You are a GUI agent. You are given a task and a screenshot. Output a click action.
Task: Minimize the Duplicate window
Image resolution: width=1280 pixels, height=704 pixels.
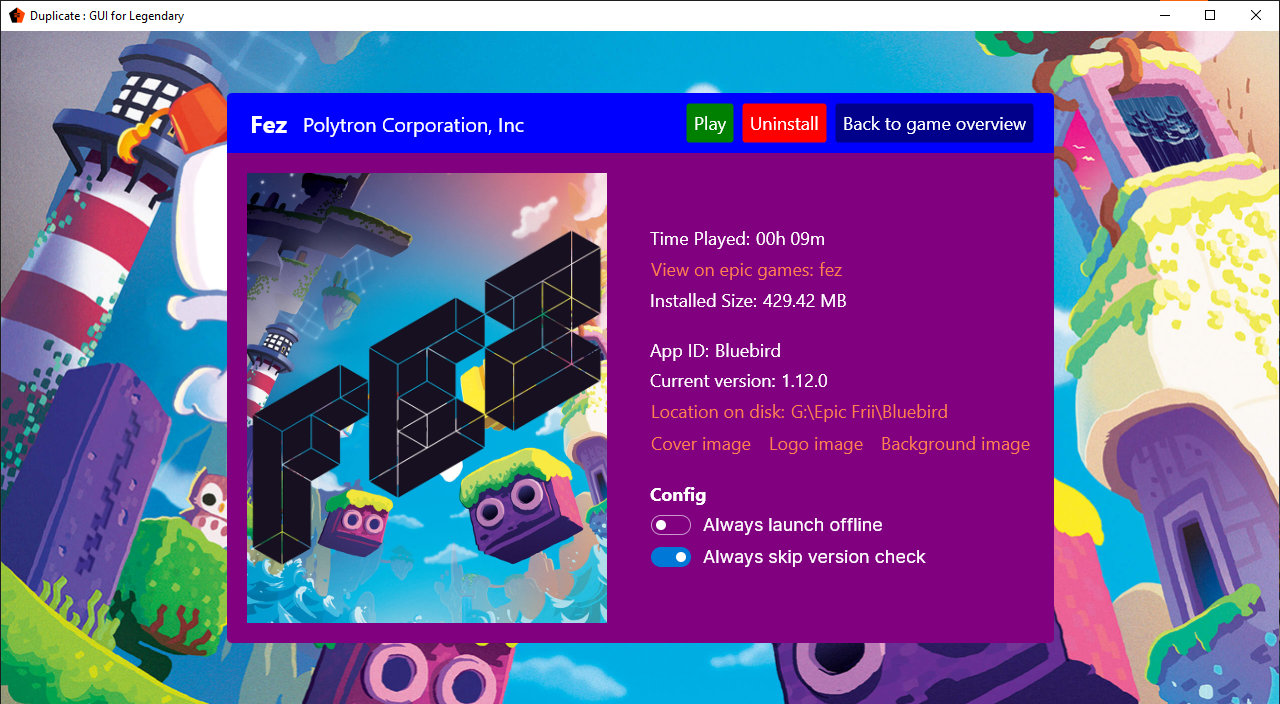[x=1164, y=16]
